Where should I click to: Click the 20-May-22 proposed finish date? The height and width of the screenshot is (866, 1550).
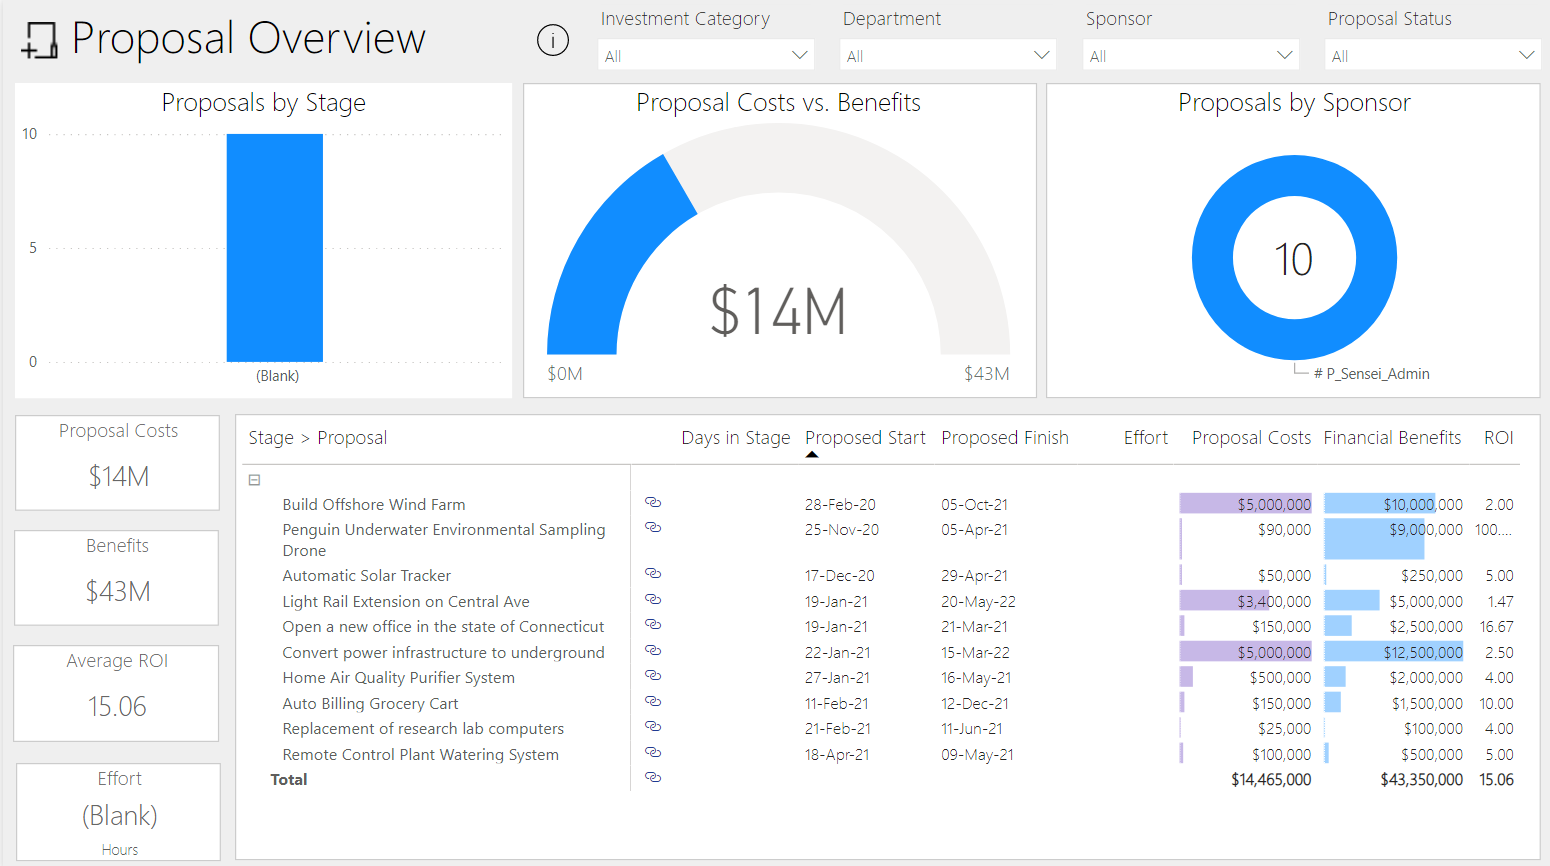[x=978, y=602]
